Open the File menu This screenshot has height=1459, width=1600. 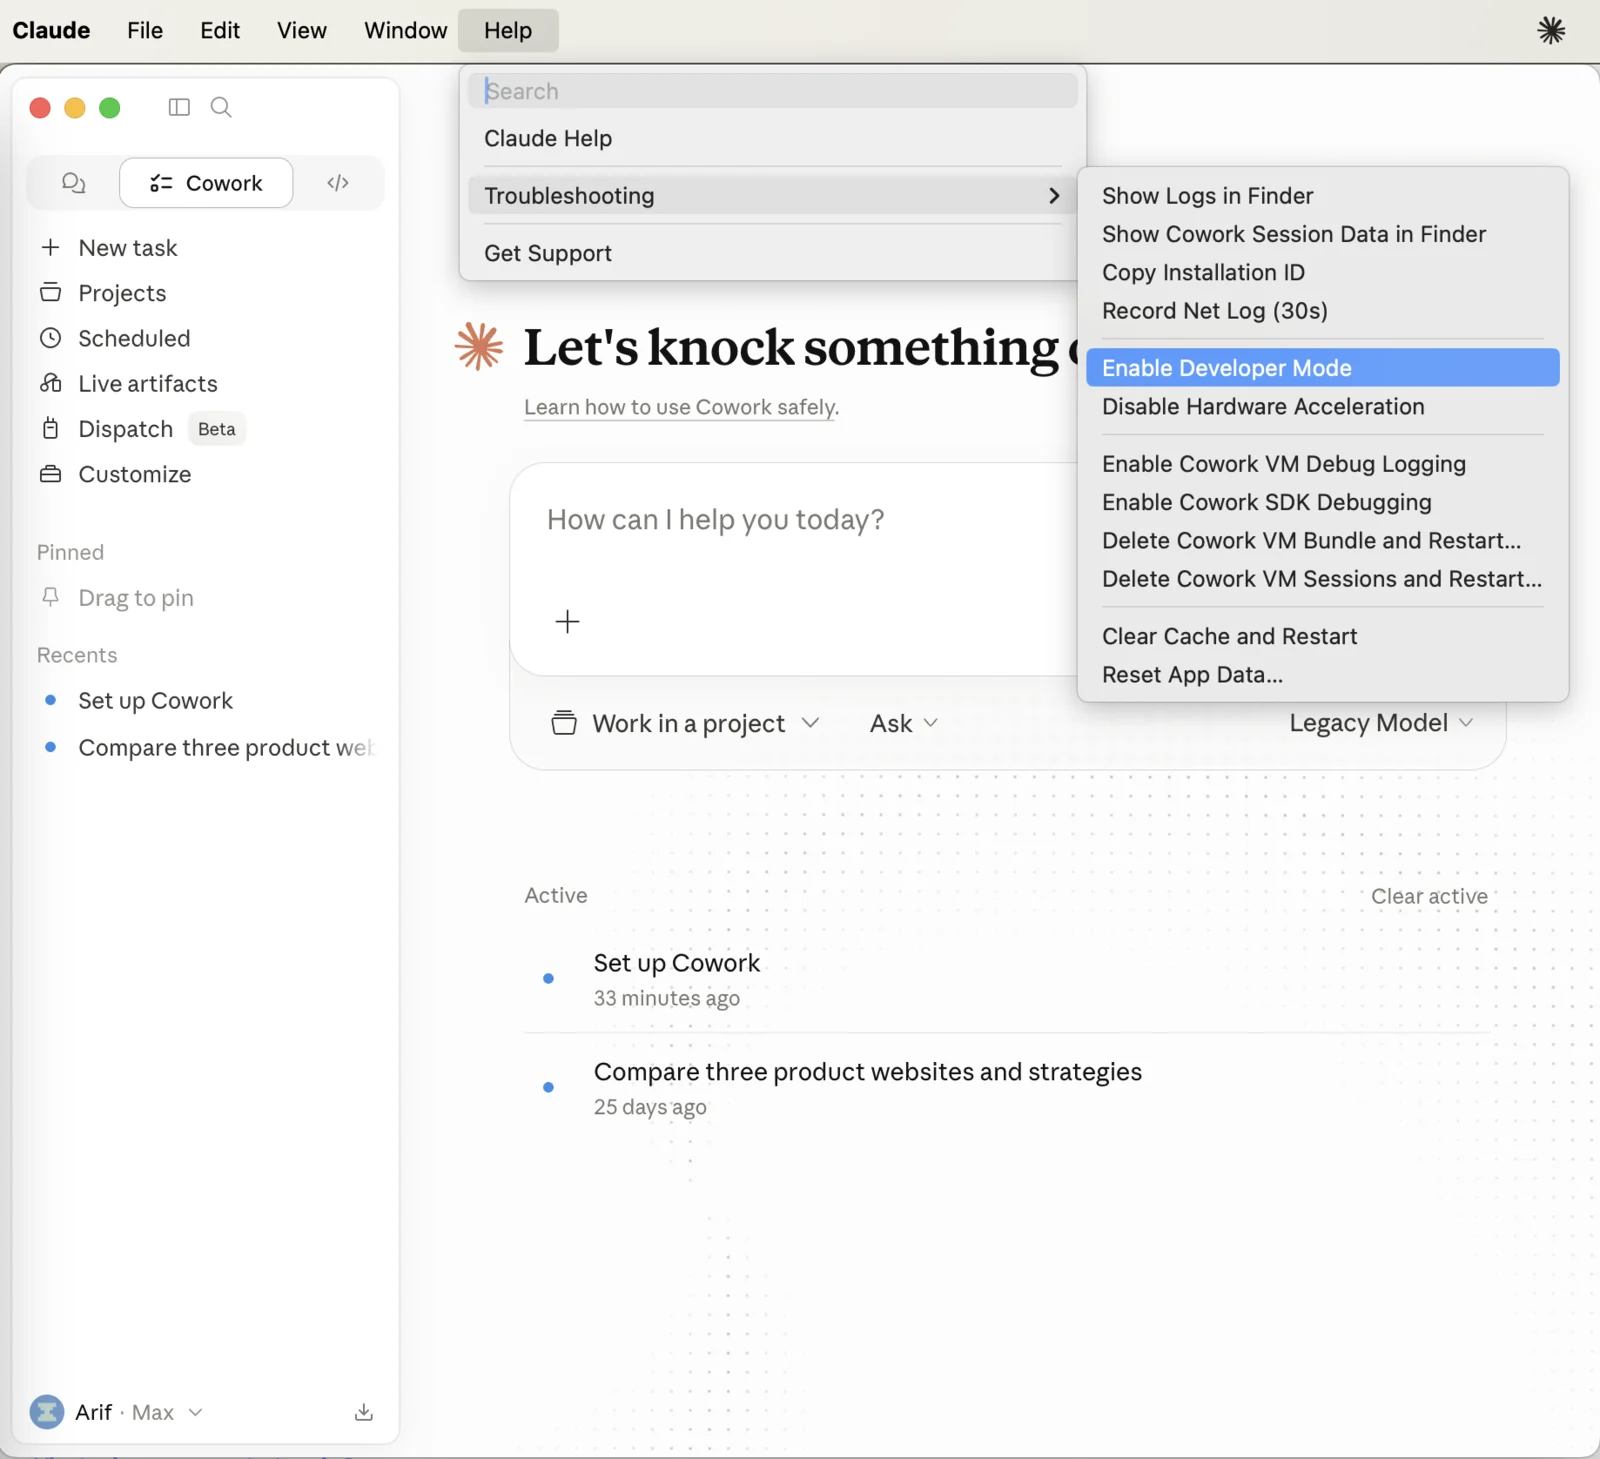(x=145, y=30)
